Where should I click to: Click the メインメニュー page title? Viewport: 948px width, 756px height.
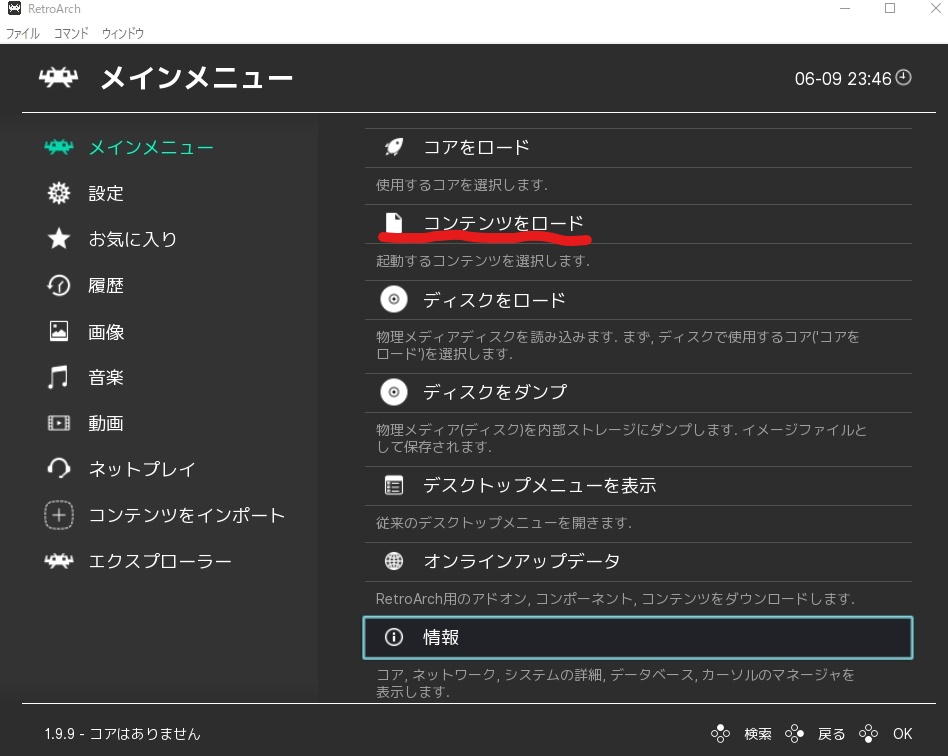tap(196, 78)
